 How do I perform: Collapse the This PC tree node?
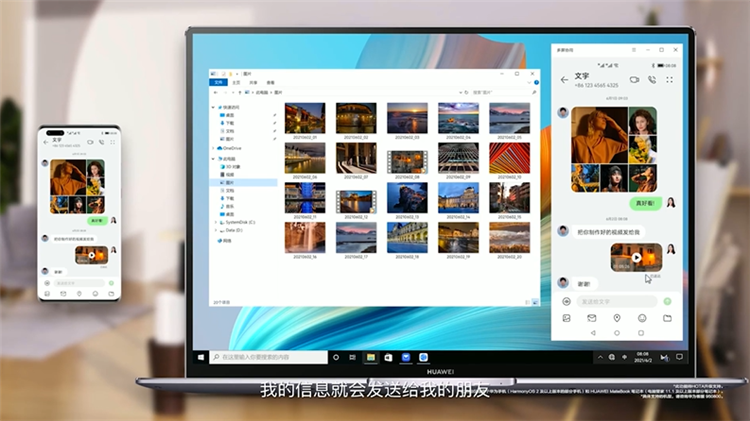(213, 159)
